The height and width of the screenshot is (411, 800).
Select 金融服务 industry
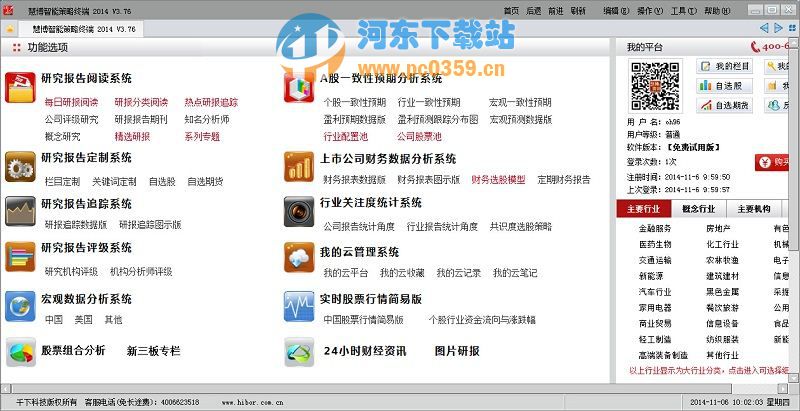655,228
